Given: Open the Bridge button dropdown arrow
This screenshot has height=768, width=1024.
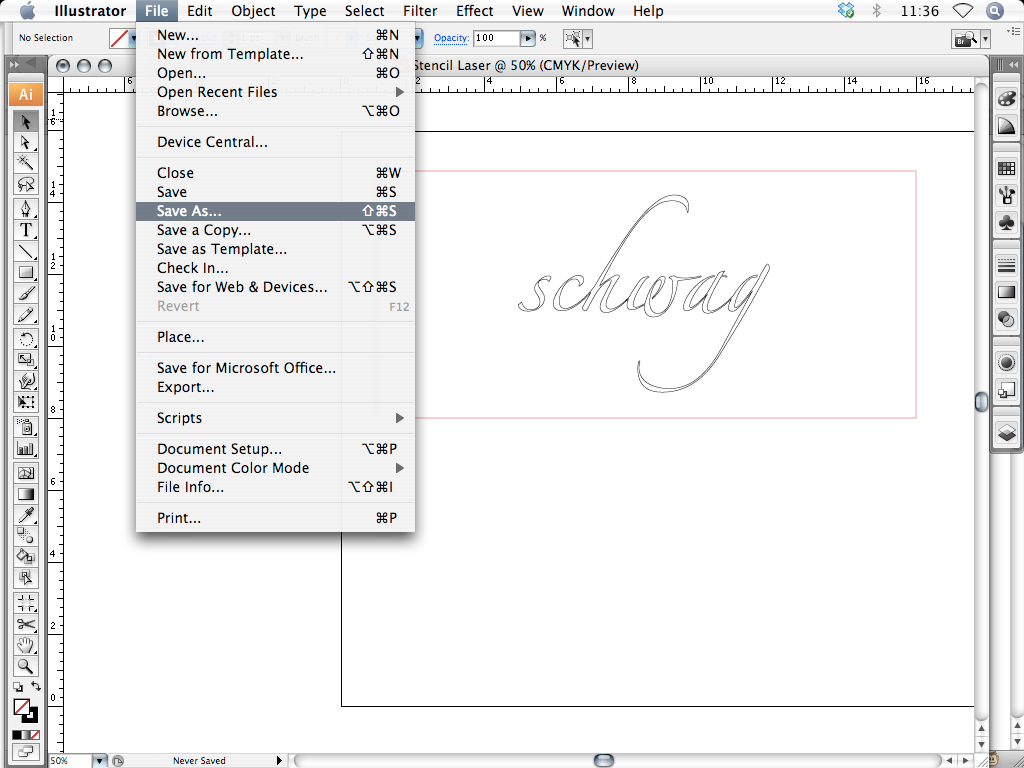Looking at the screenshot, I should click(x=985, y=40).
